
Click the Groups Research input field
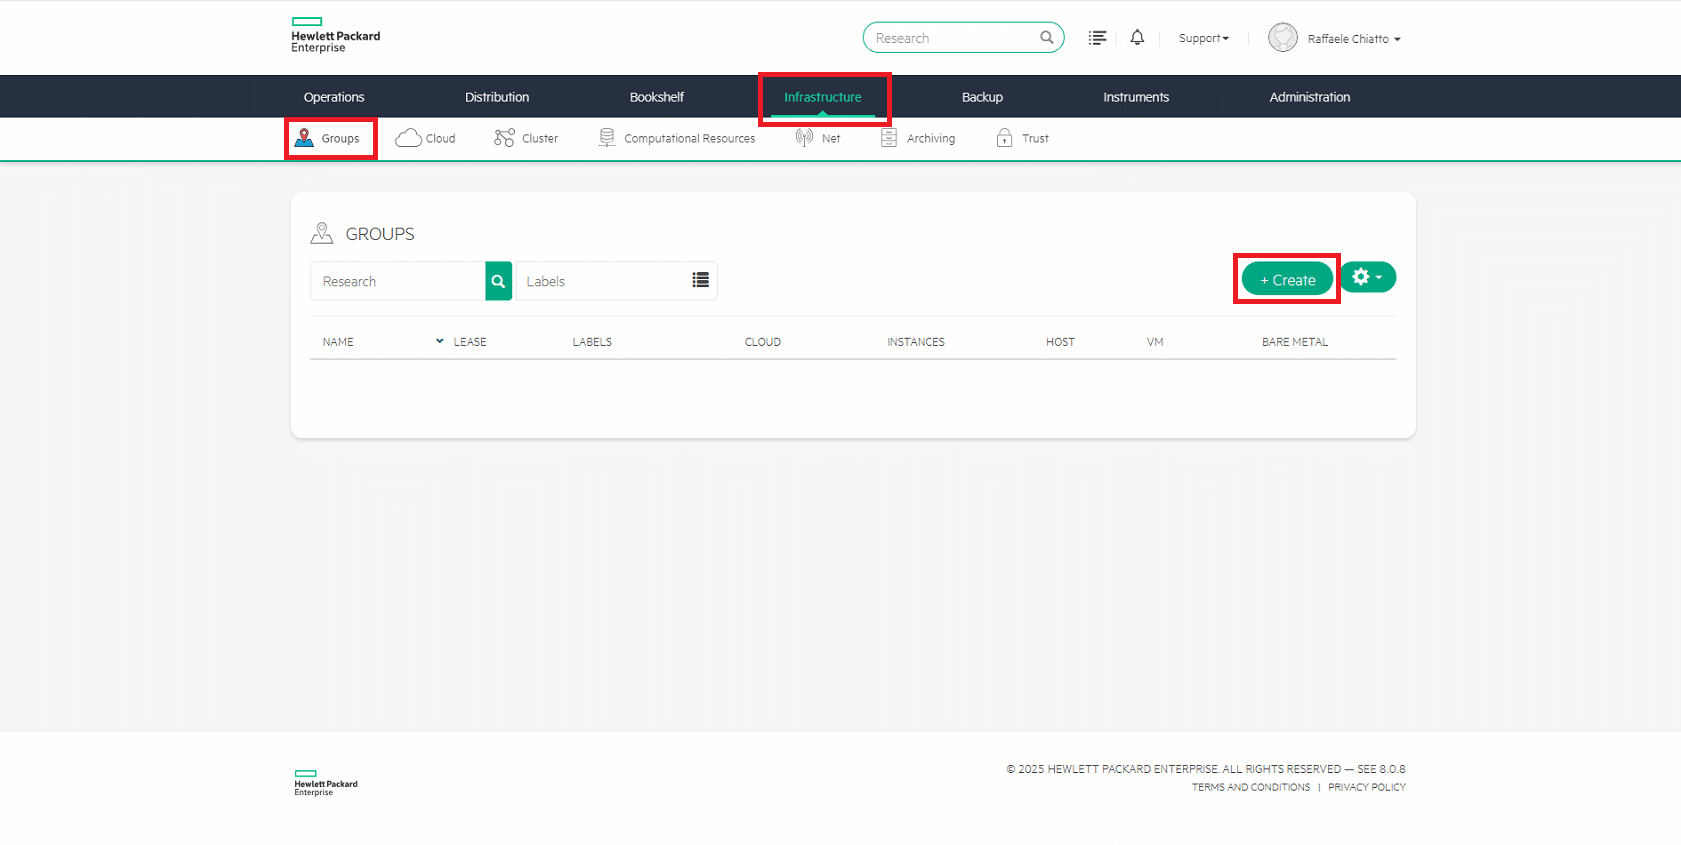(x=398, y=281)
